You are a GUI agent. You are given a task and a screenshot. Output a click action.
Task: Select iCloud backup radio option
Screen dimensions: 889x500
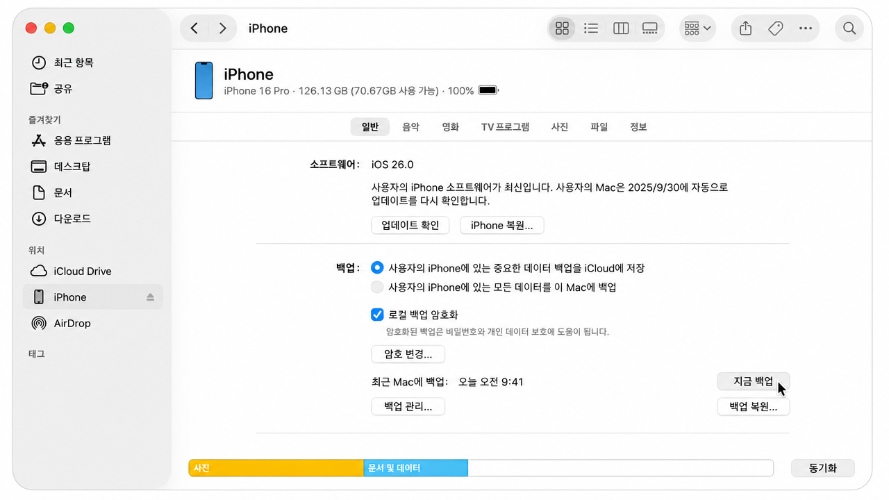[x=377, y=268]
